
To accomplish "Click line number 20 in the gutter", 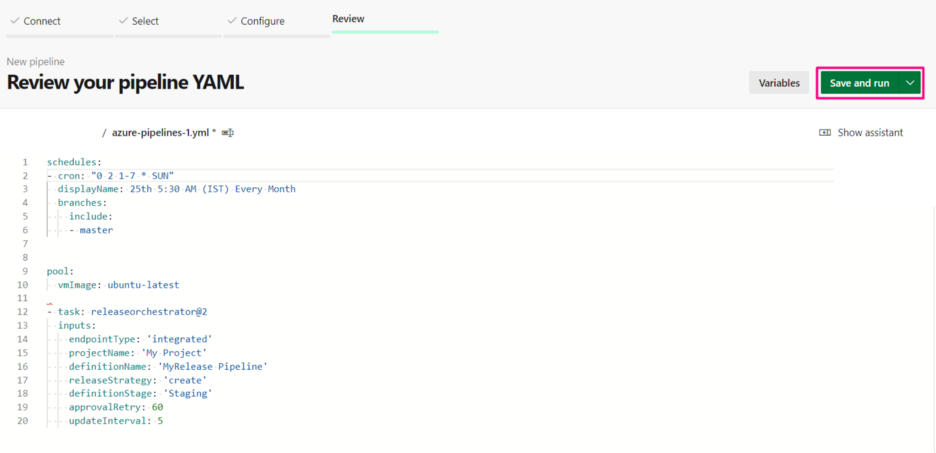I will pos(24,421).
